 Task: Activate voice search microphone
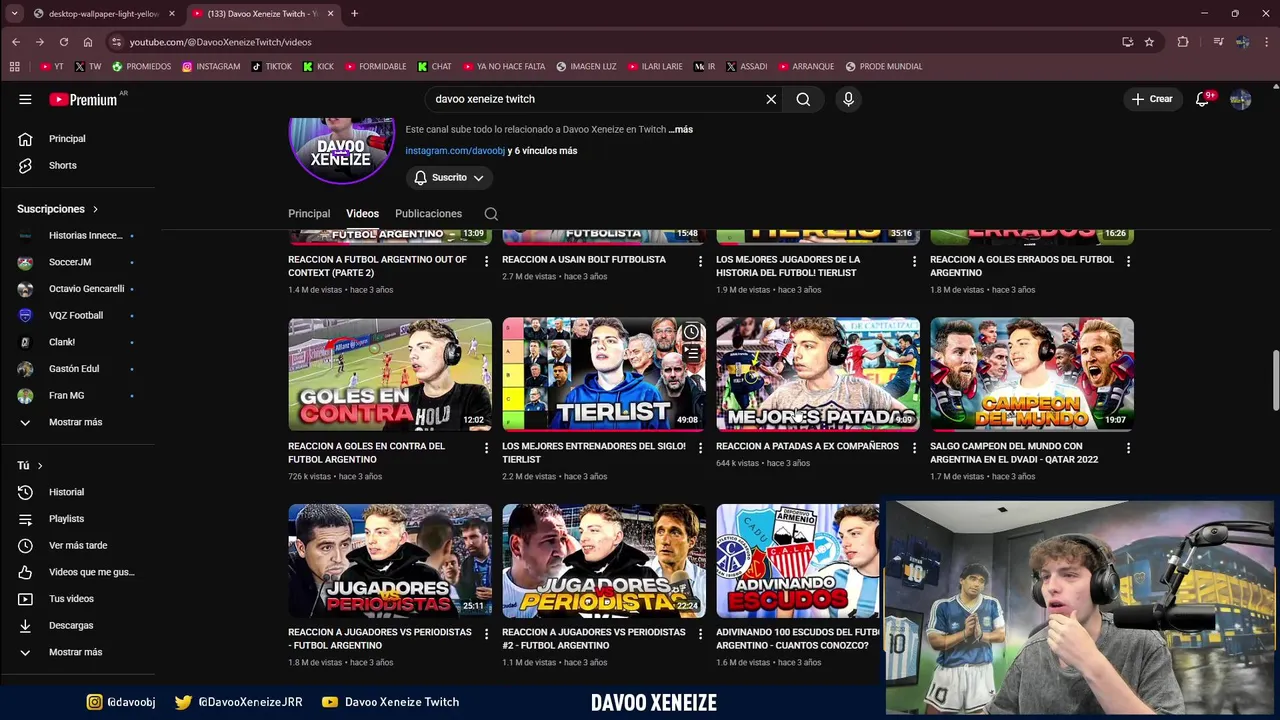(x=848, y=99)
